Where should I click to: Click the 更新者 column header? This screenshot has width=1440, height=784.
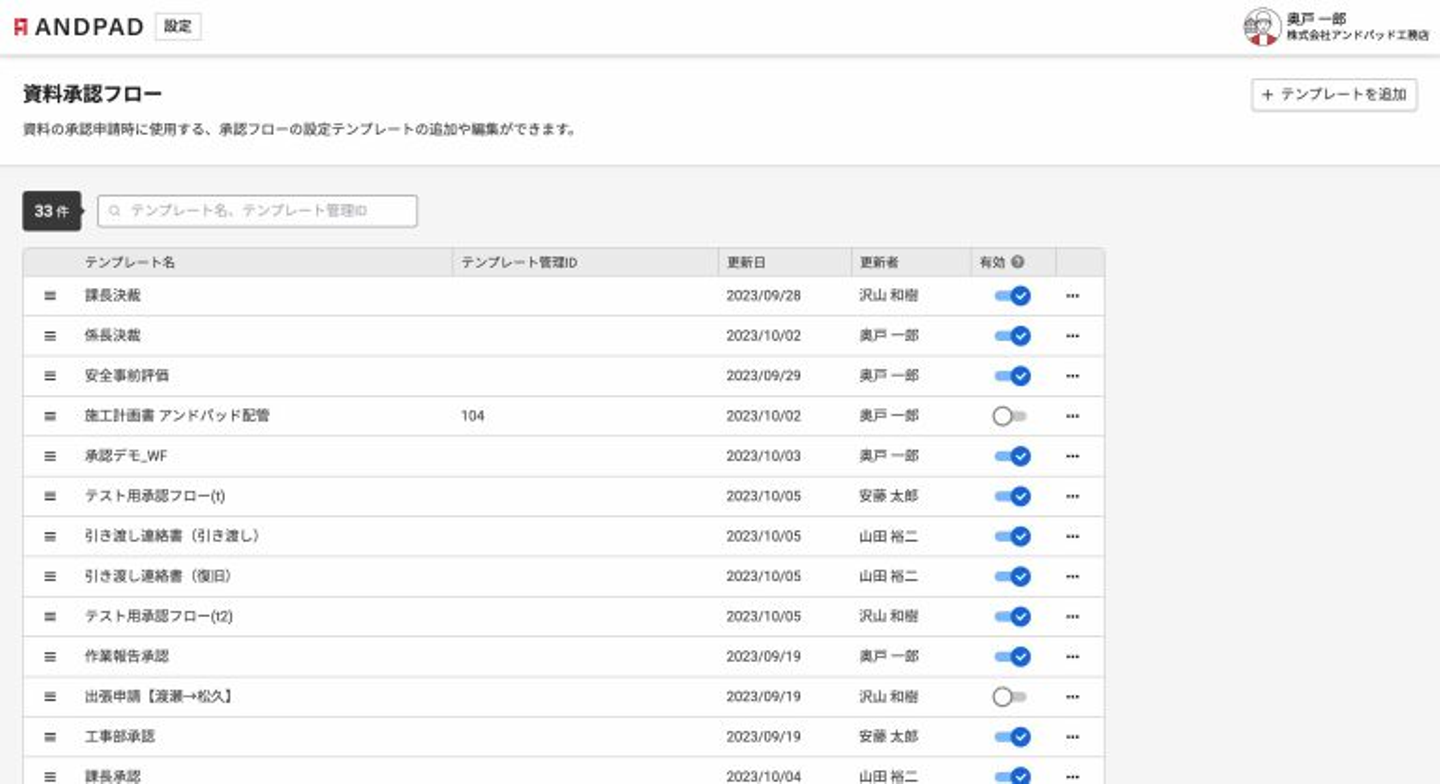pos(879,263)
